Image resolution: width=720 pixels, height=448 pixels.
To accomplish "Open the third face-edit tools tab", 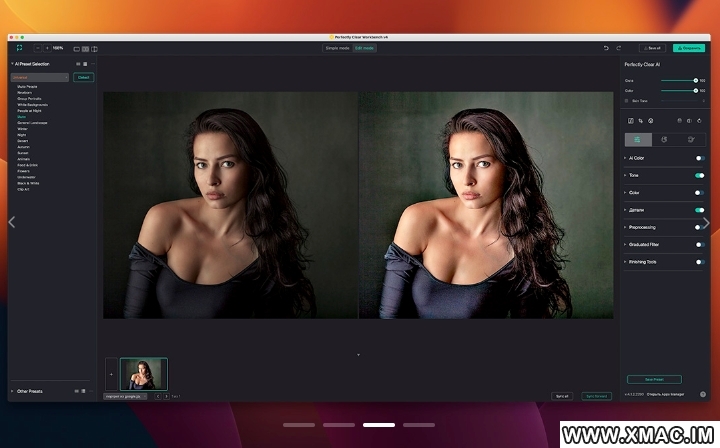I will pos(691,140).
